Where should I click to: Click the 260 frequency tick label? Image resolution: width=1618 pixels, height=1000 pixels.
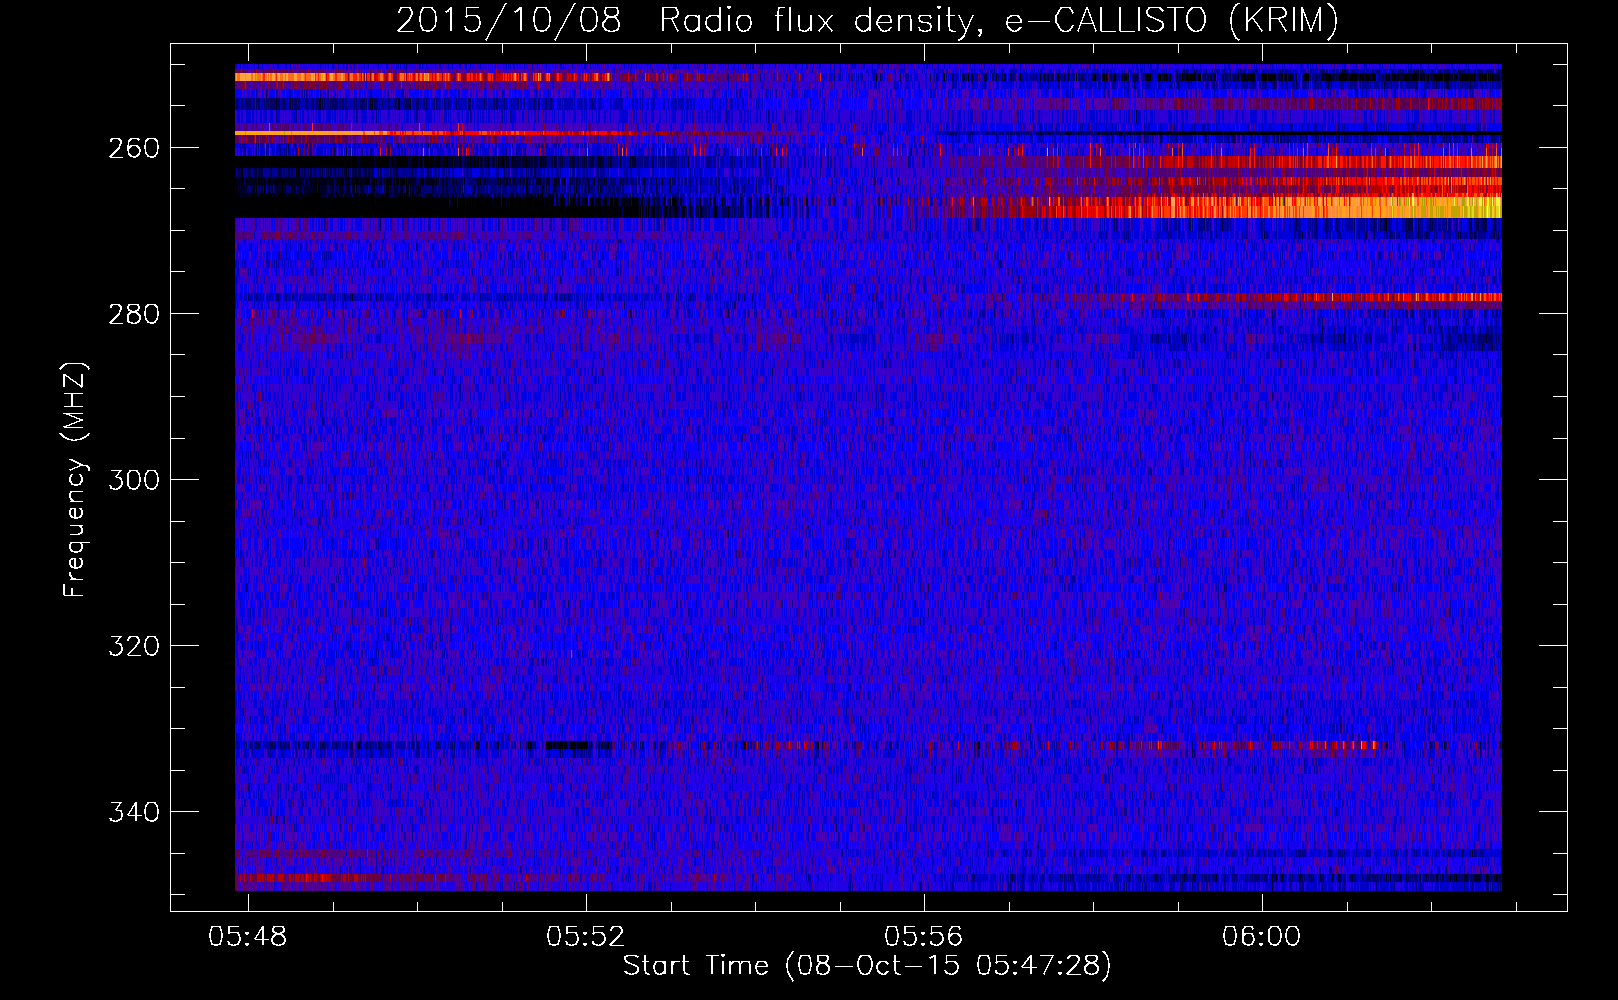pyautogui.click(x=134, y=148)
